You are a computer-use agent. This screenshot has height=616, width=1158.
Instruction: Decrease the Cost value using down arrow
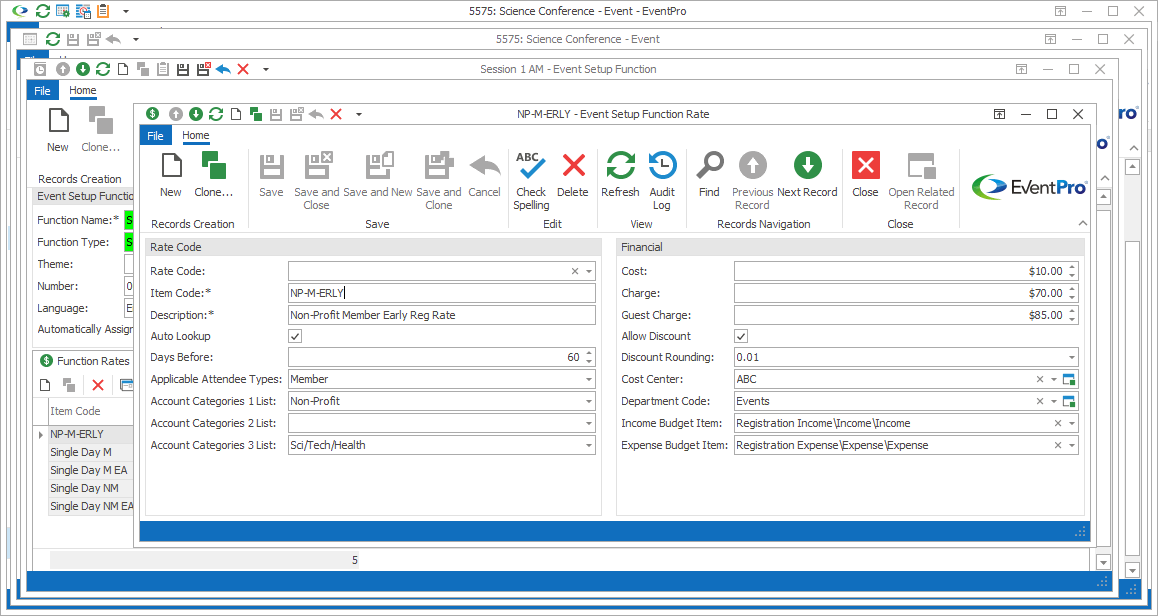pyautogui.click(x=1072, y=276)
